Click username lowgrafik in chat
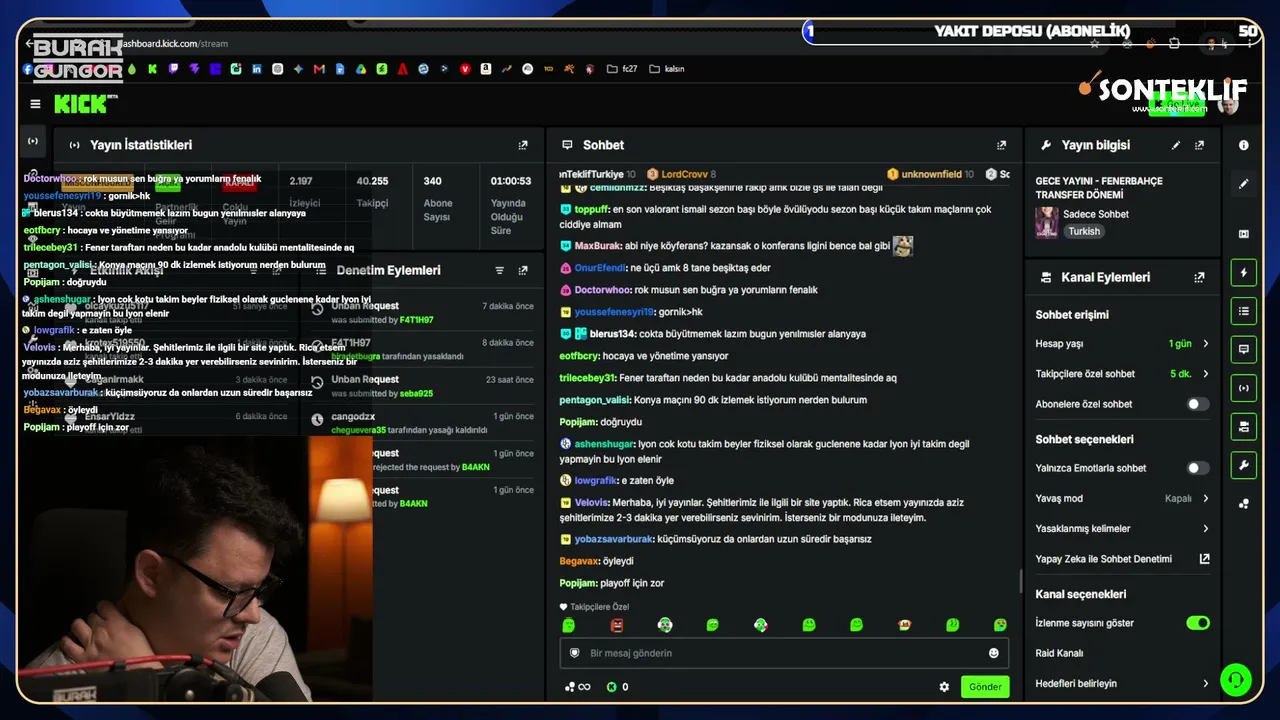The width and height of the screenshot is (1280, 720). [596, 480]
